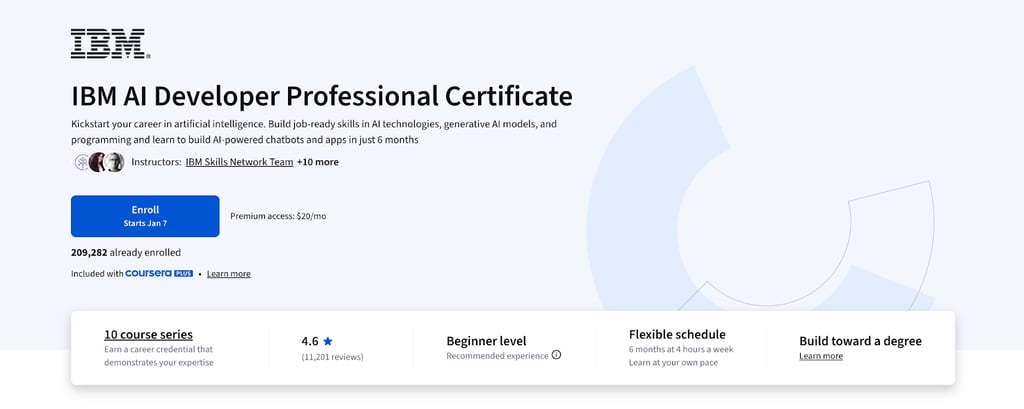Viewport: 1024px width, 409px height.
Task: Click the 209,282 already enrolled text
Action: coord(126,252)
